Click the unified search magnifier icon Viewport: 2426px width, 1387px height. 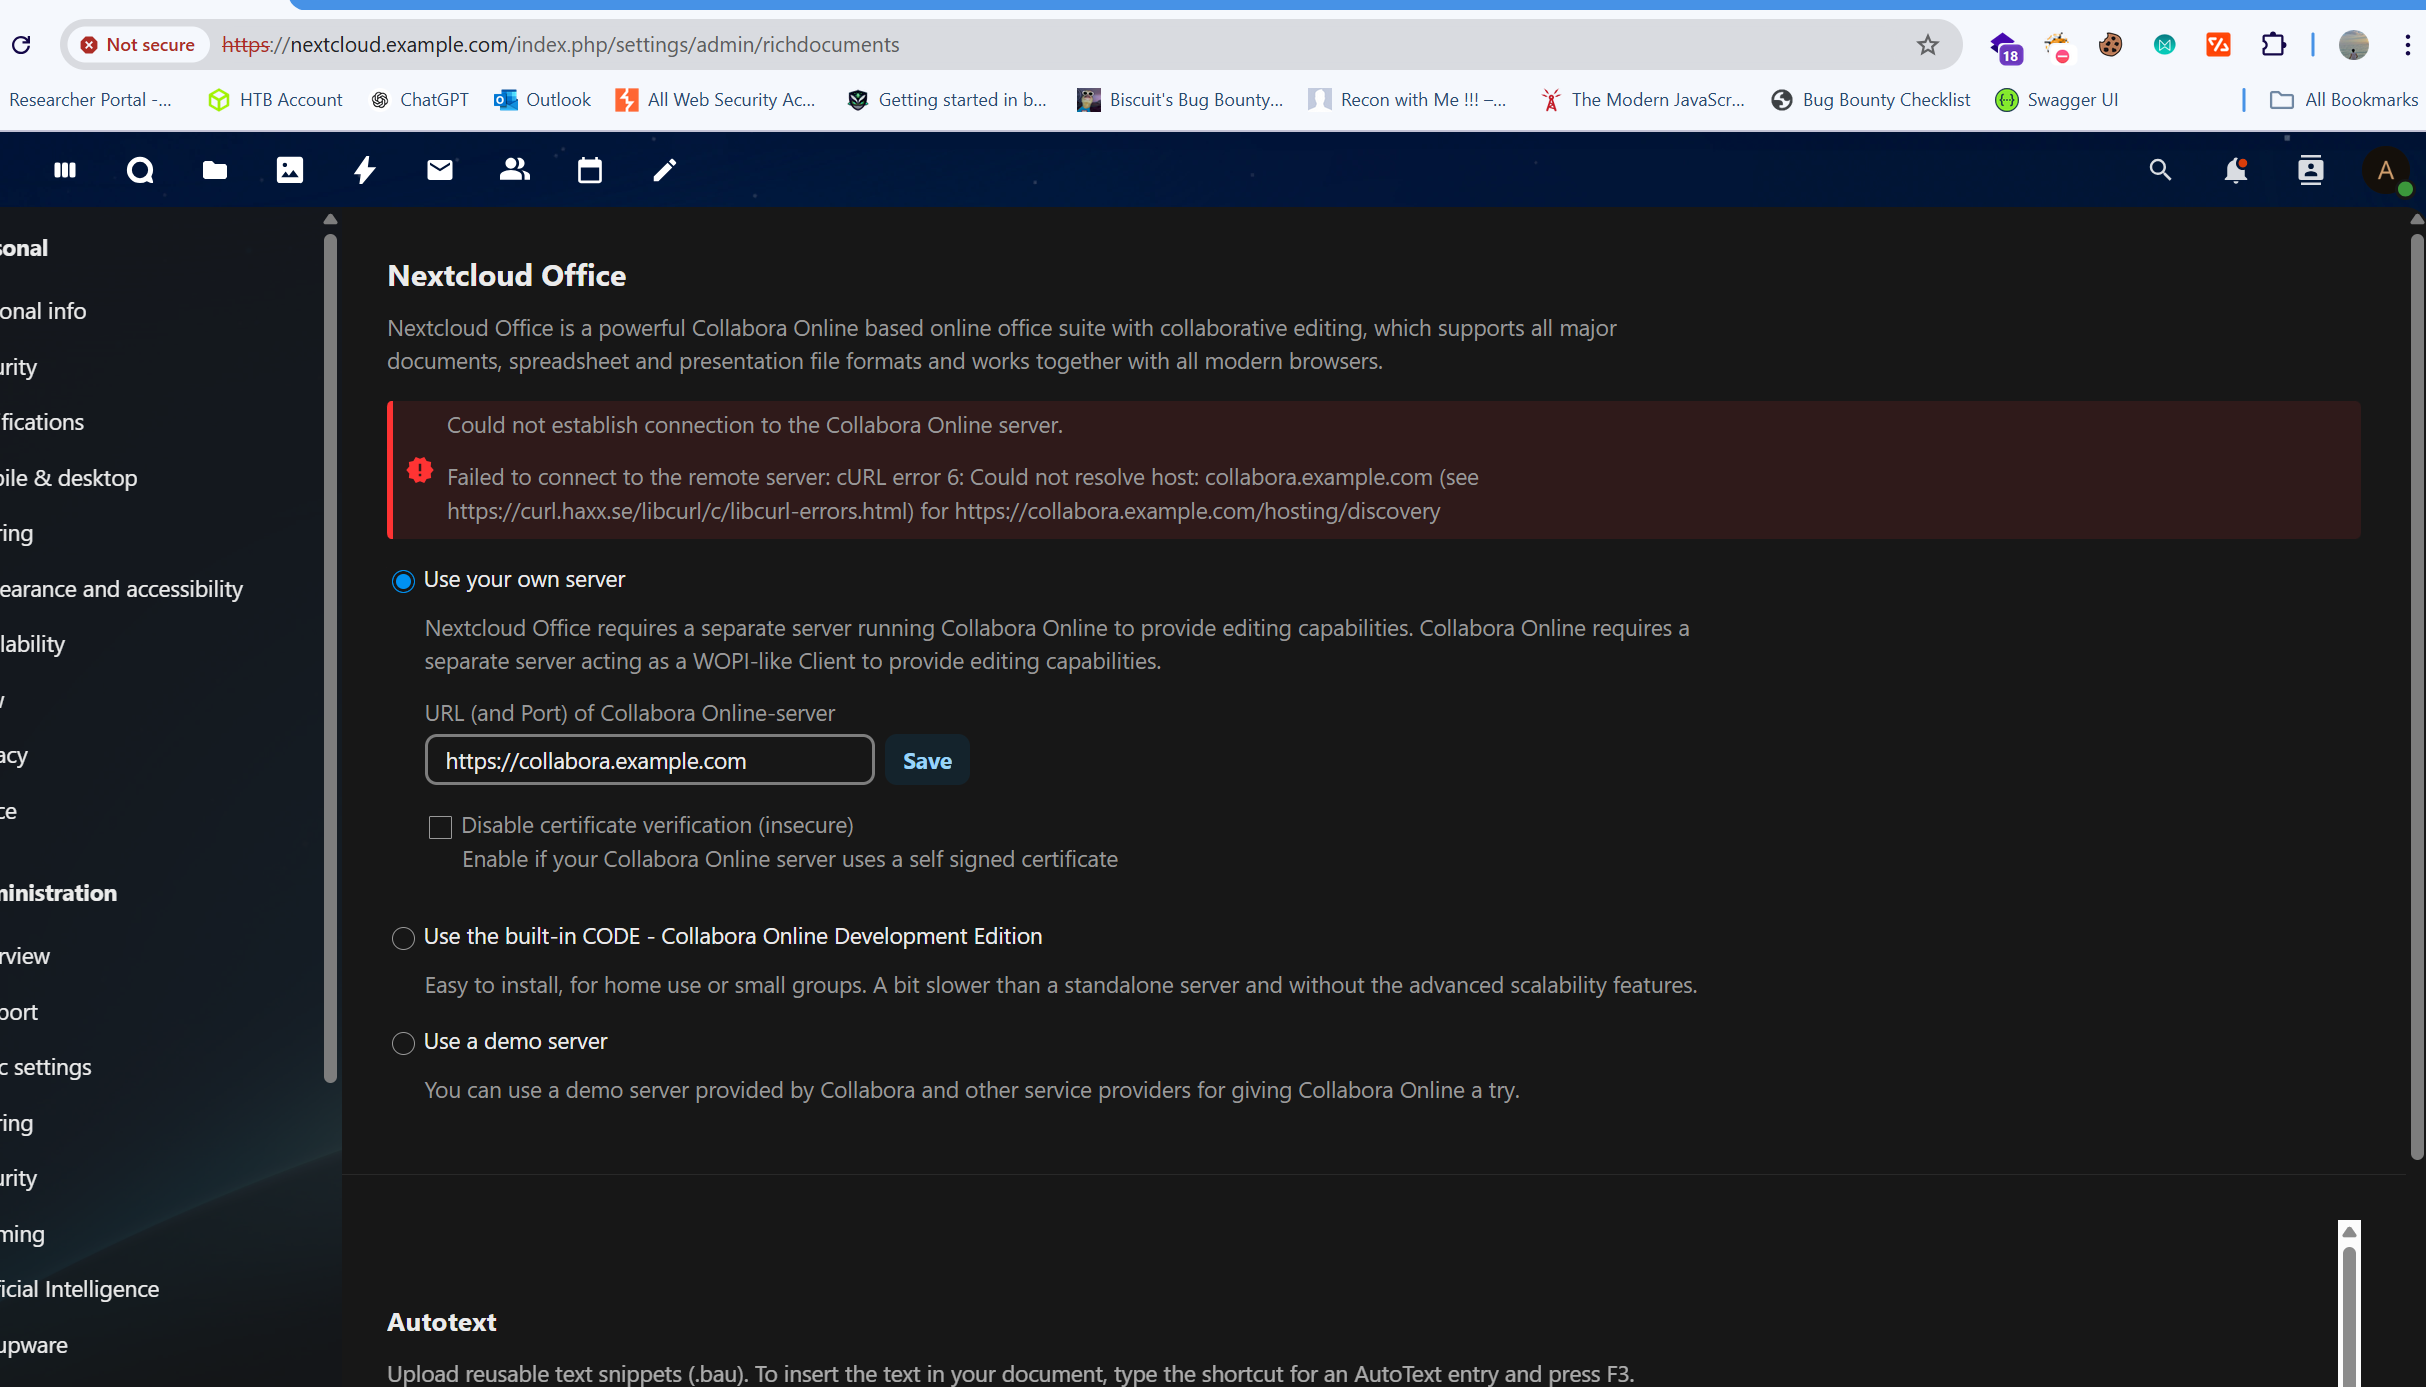pos(2160,170)
